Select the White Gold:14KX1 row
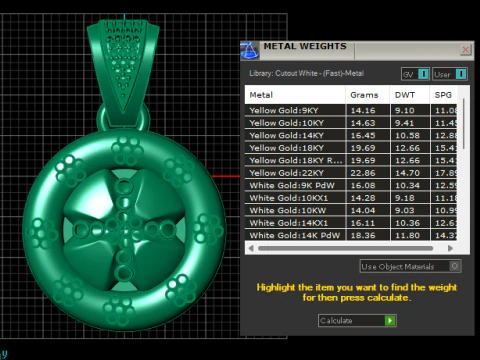The image size is (480, 360). [x=351, y=223]
